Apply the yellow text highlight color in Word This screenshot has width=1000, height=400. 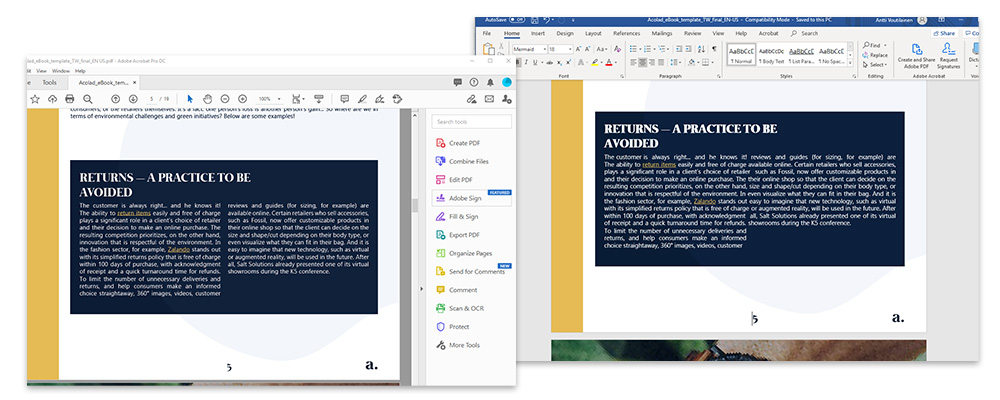click(x=595, y=62)
